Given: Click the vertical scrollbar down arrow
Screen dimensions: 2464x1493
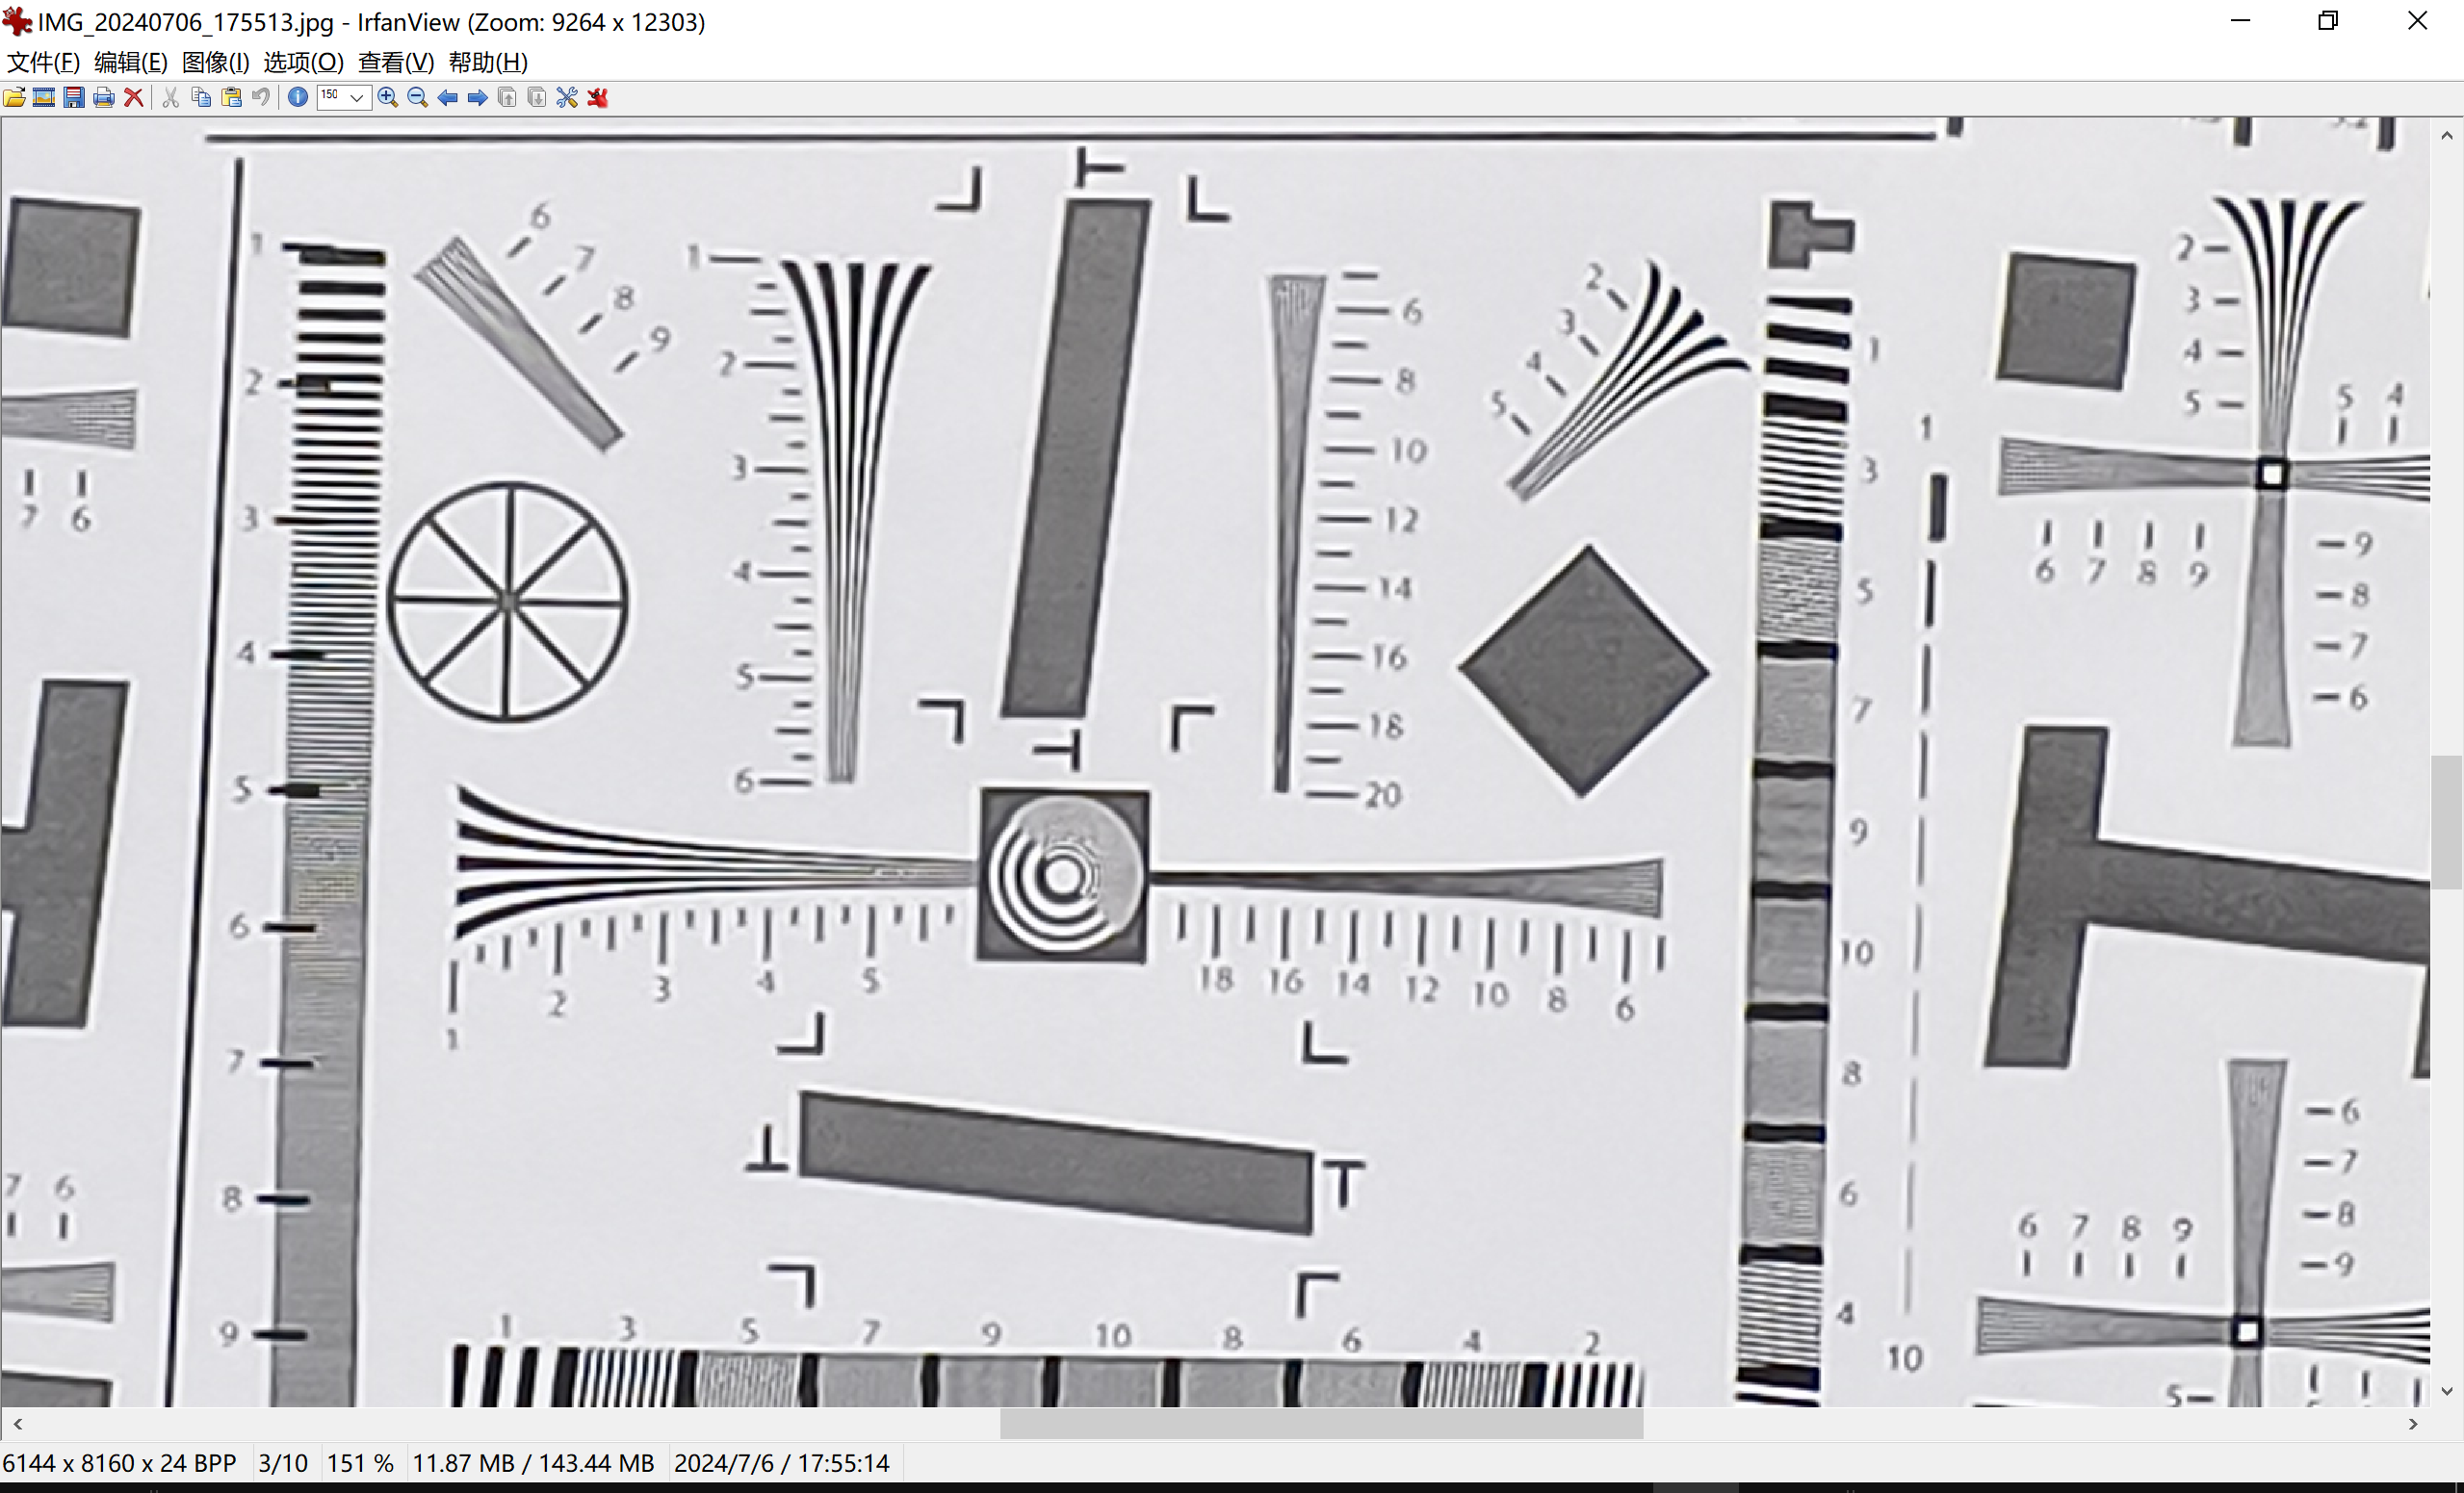Looking at the screenshot, I should tap(2446, 1391).
